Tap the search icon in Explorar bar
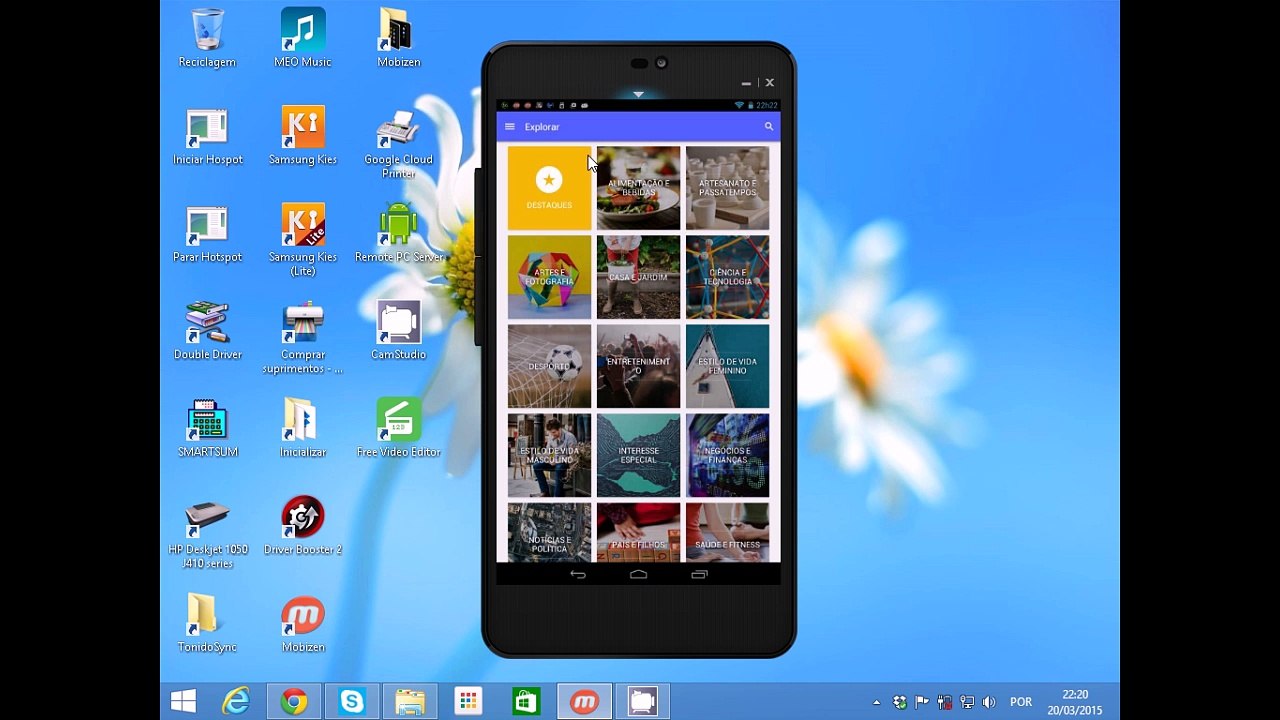Screen dimensions: 1280x720 (x=769, y=127)
